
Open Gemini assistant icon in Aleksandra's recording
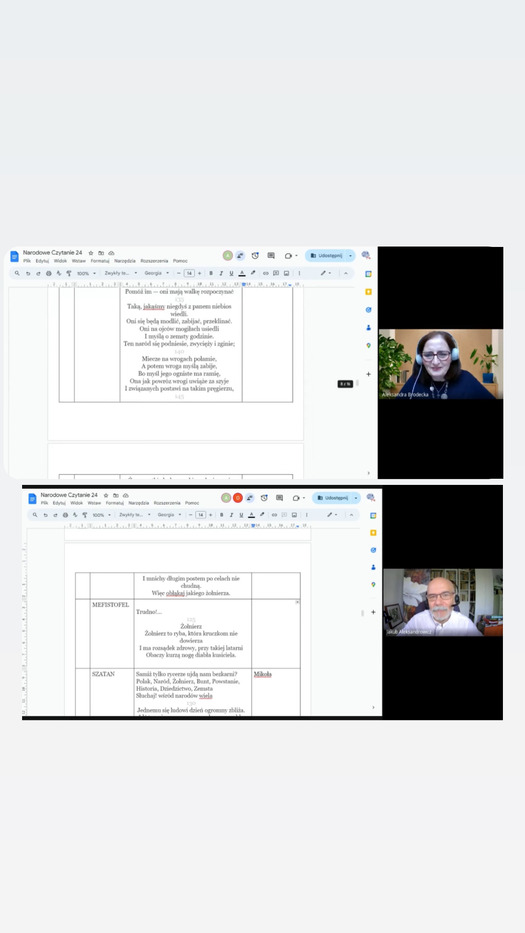tap(365, 255)
